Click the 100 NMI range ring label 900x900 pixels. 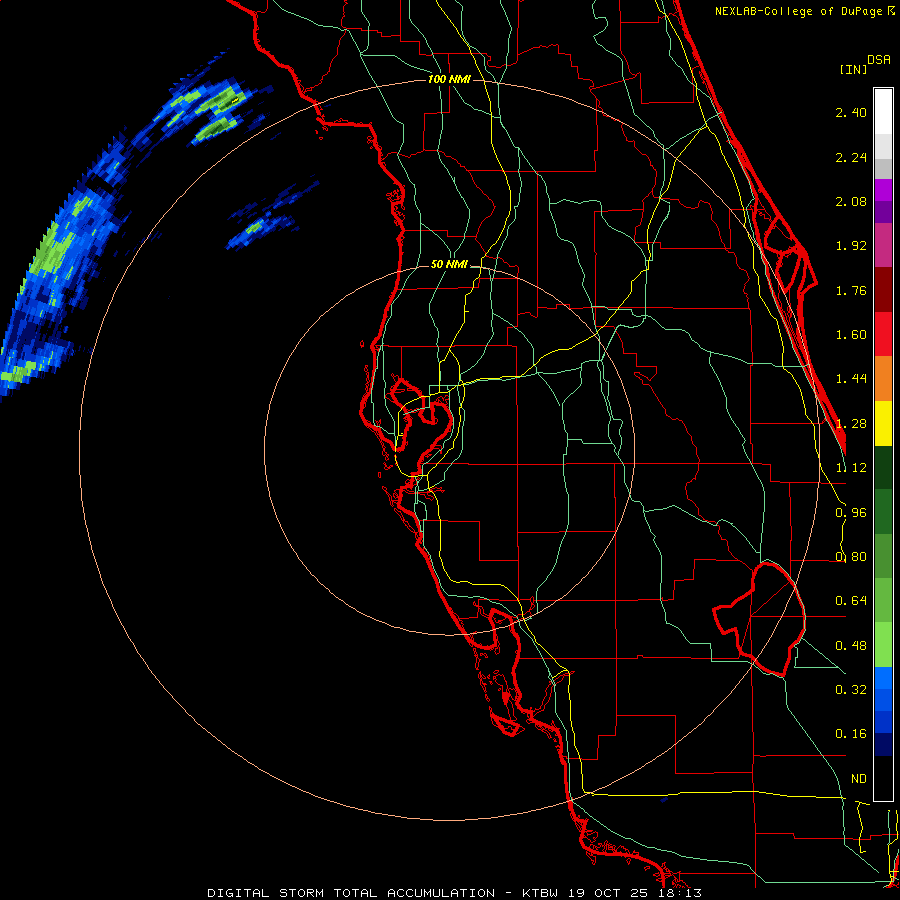pos(449,79)
